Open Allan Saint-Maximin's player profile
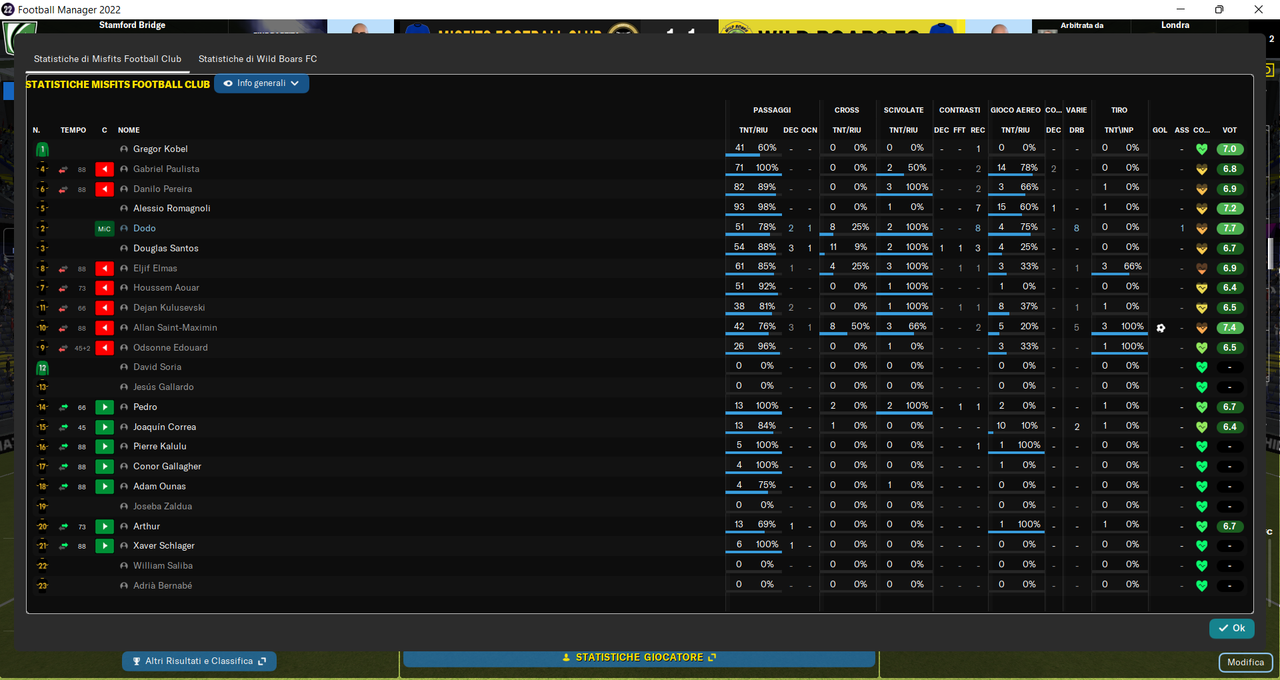Screen dimensions: 1280x680 pos(175,328)
